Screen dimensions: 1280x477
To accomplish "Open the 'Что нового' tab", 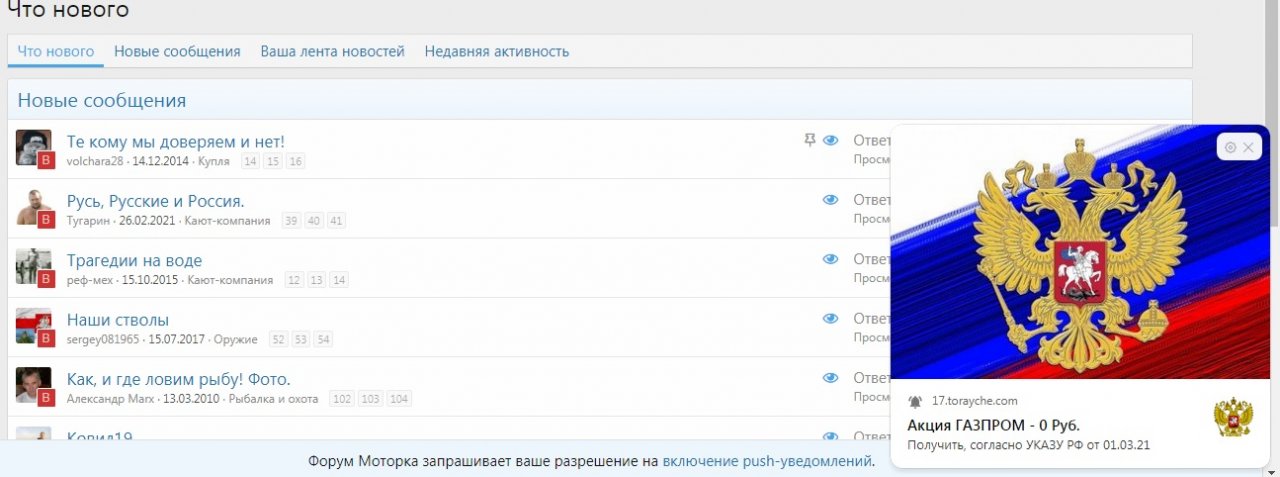I will (56, 51).
